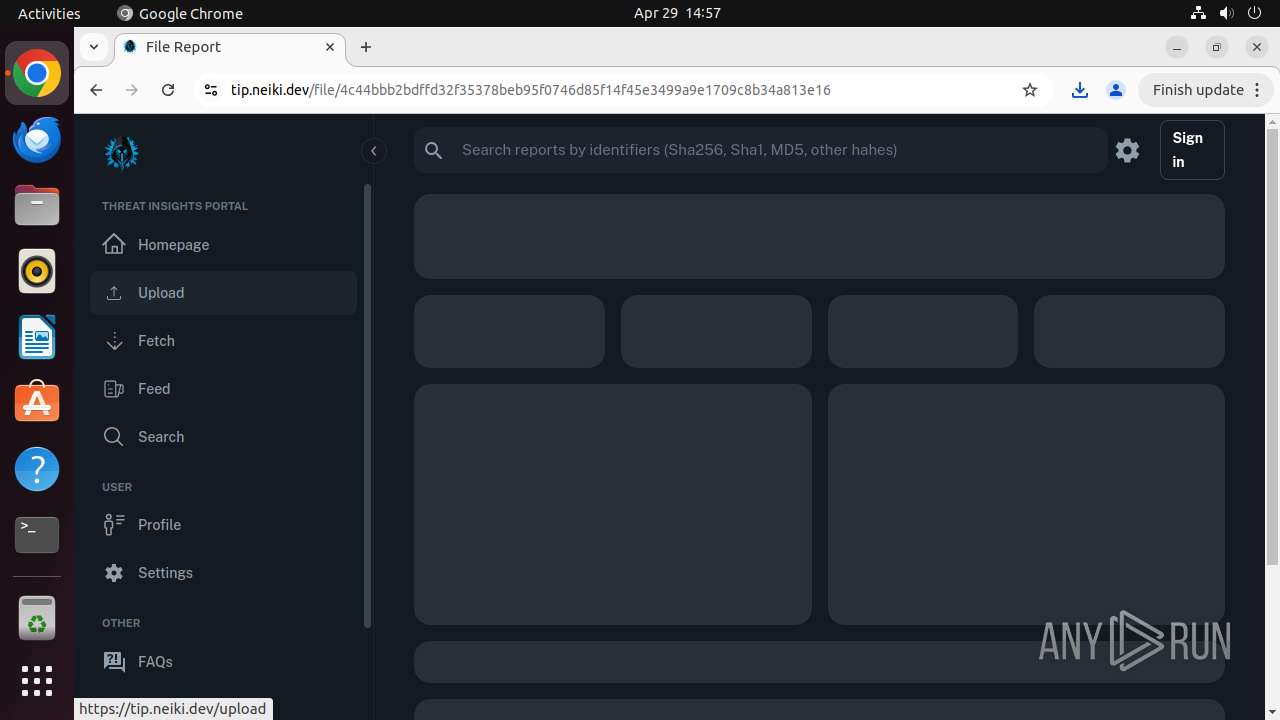Open a new tab with the plus button
This screenshot has height=720, width=1280.
366,47
